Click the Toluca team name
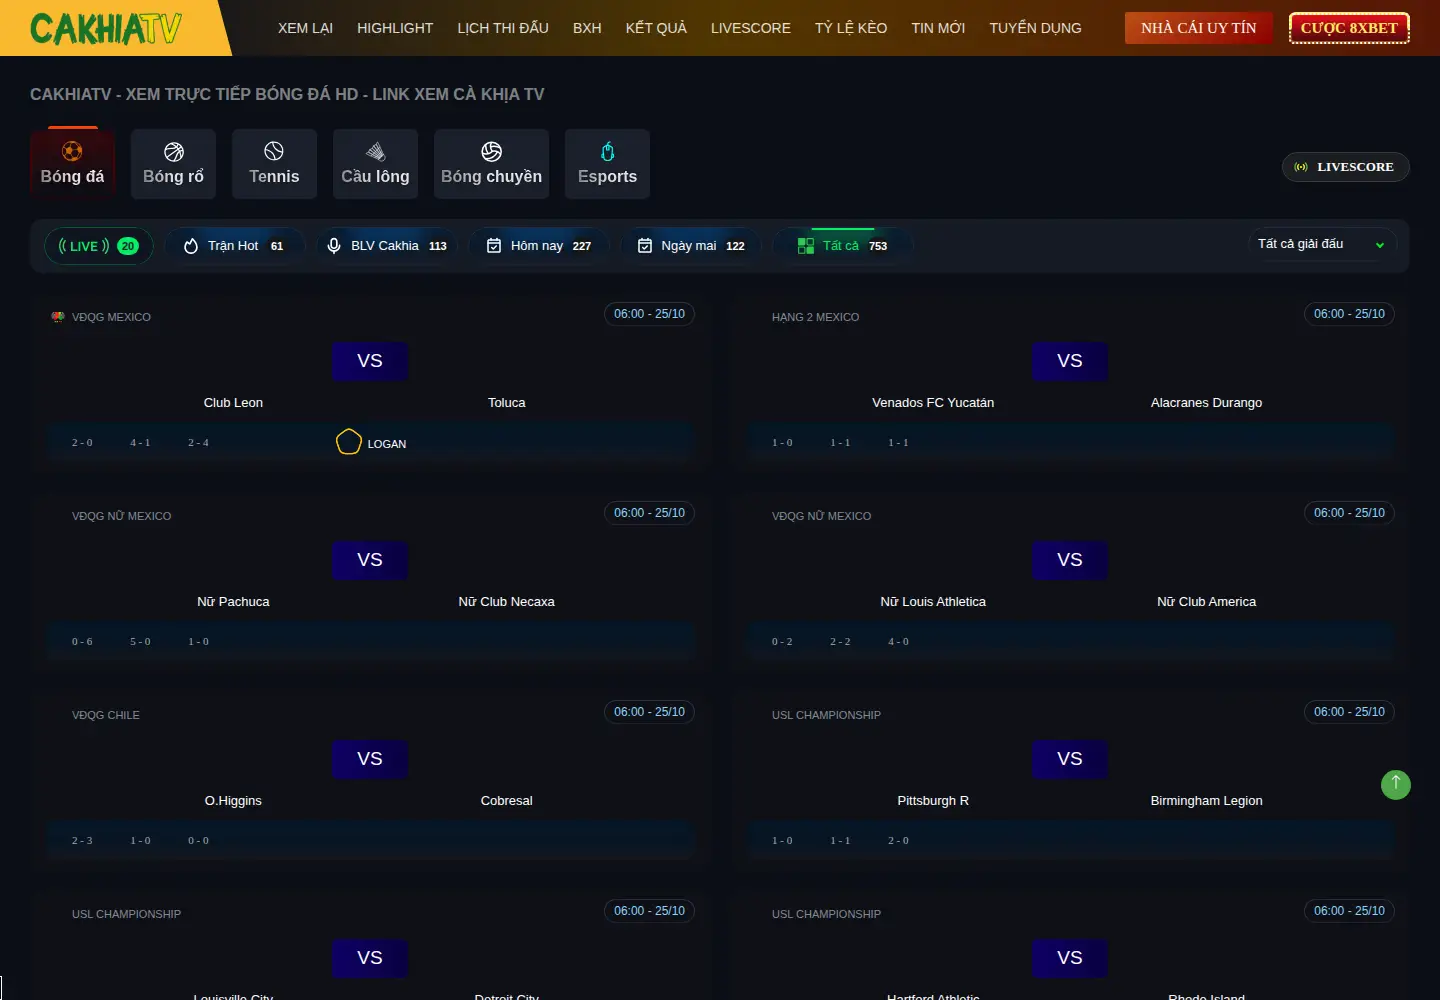Screen dimensions: 1440x1000 (x=506, y=403)
